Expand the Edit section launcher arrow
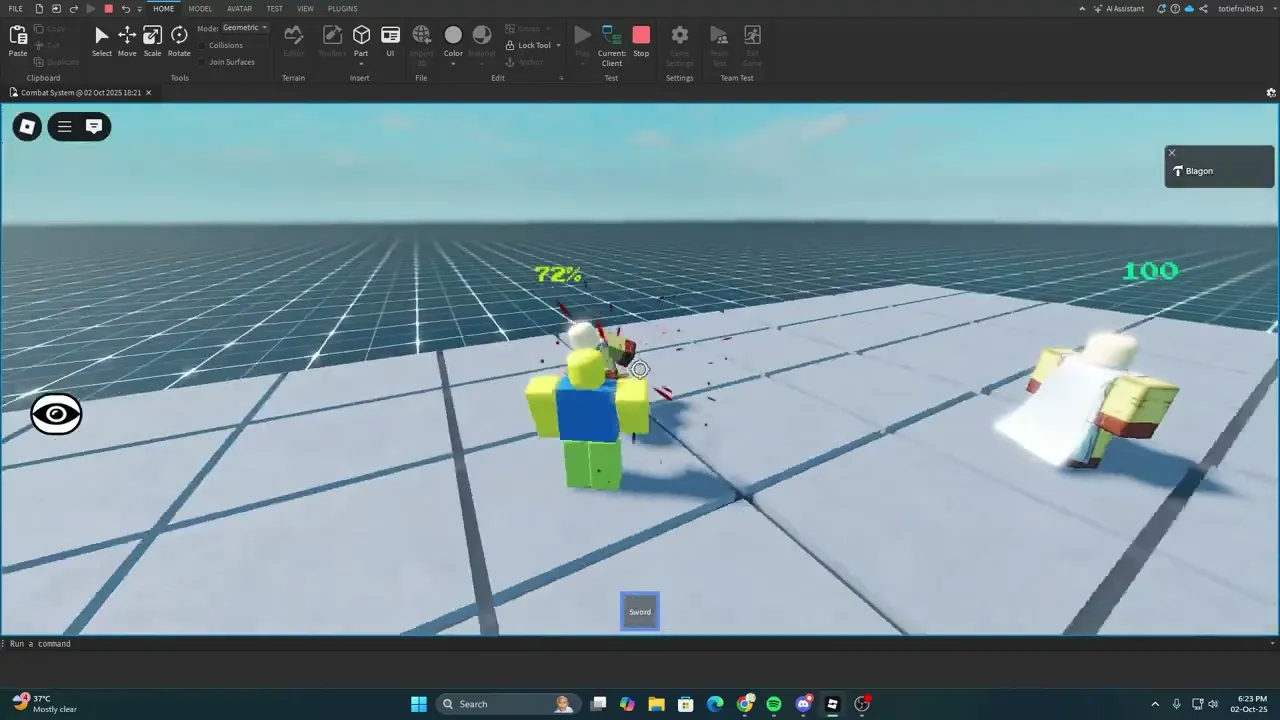 561,78
